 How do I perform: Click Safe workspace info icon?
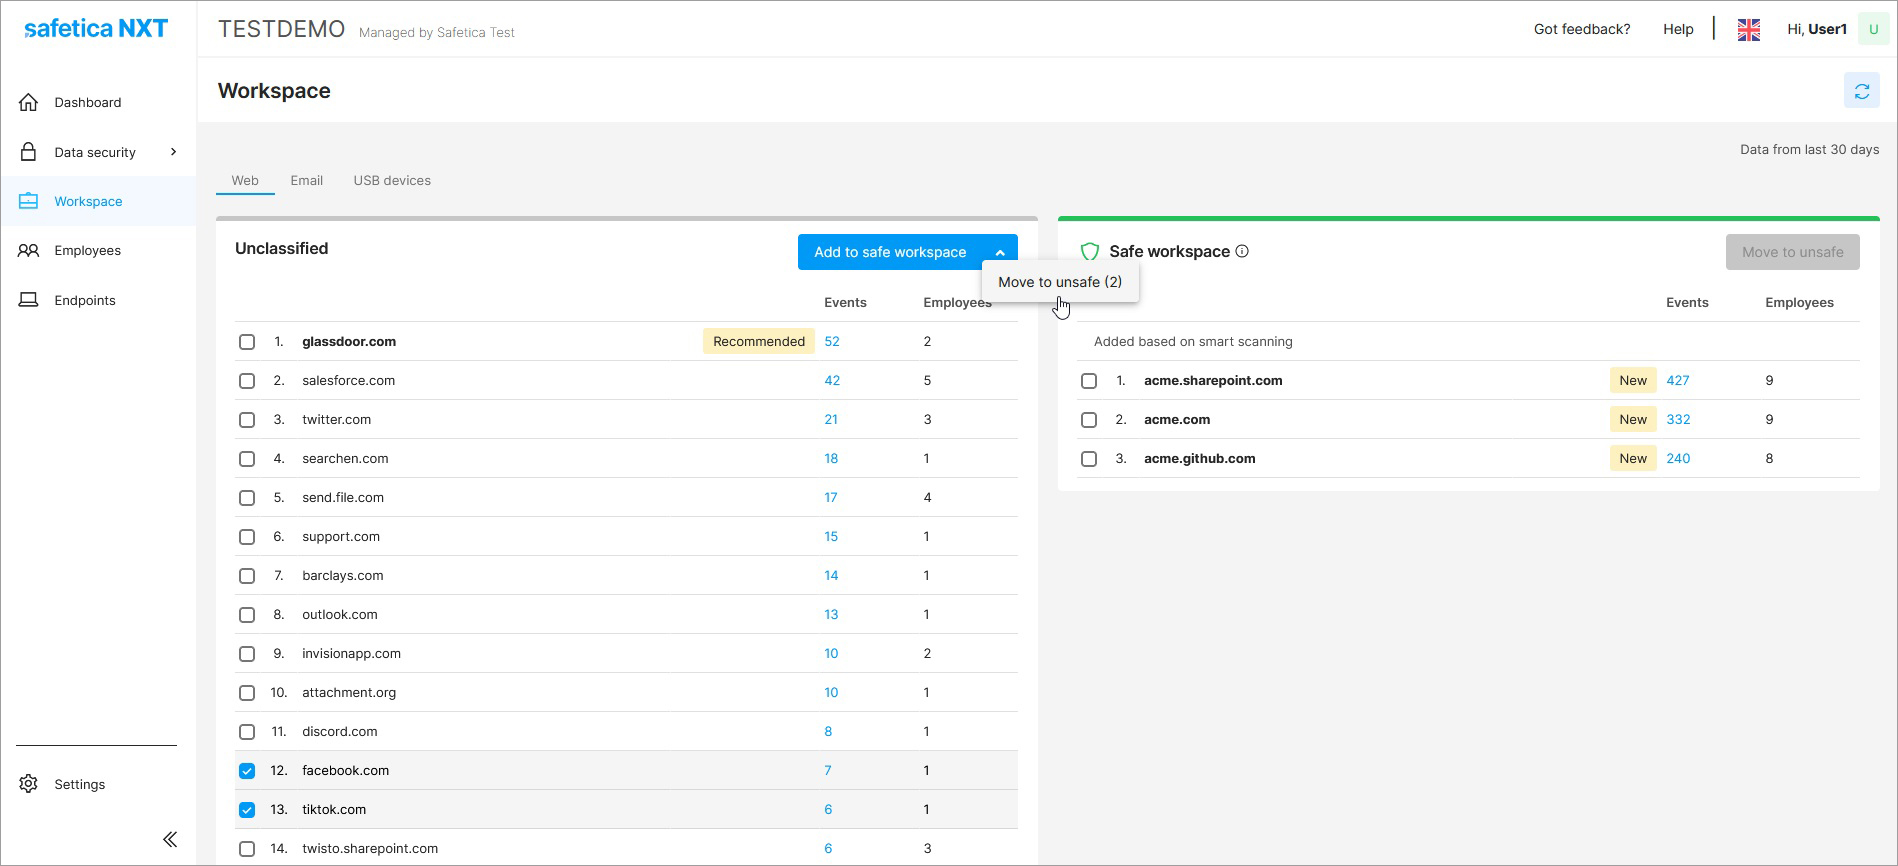(1242, 252)
